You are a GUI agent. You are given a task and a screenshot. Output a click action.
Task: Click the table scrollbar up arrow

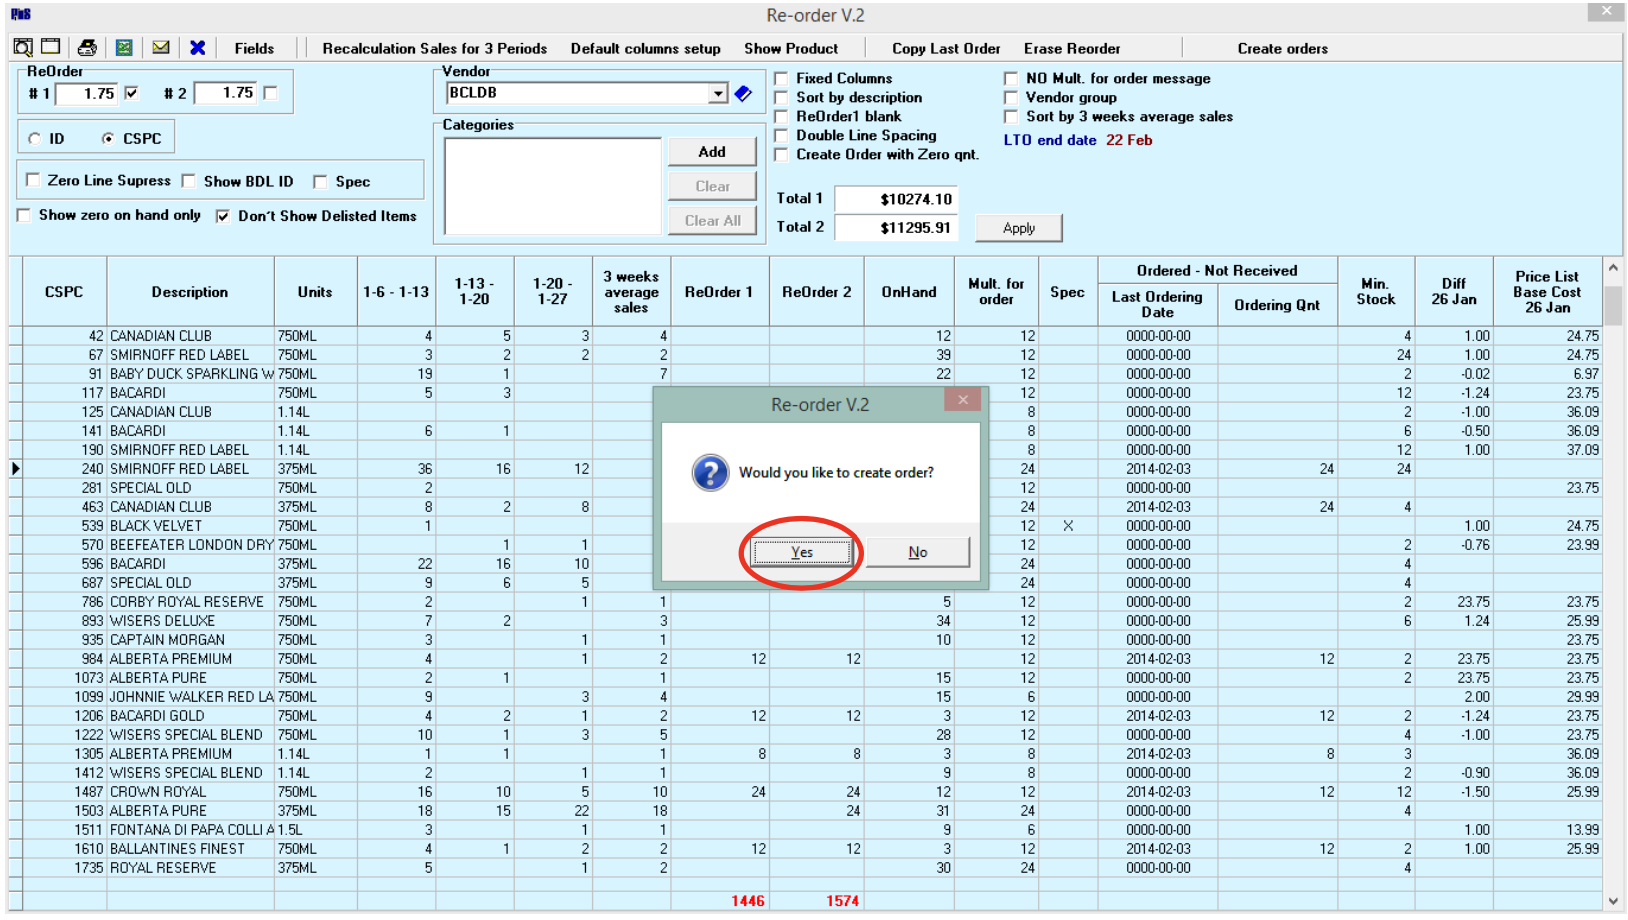coord(1612,268)
